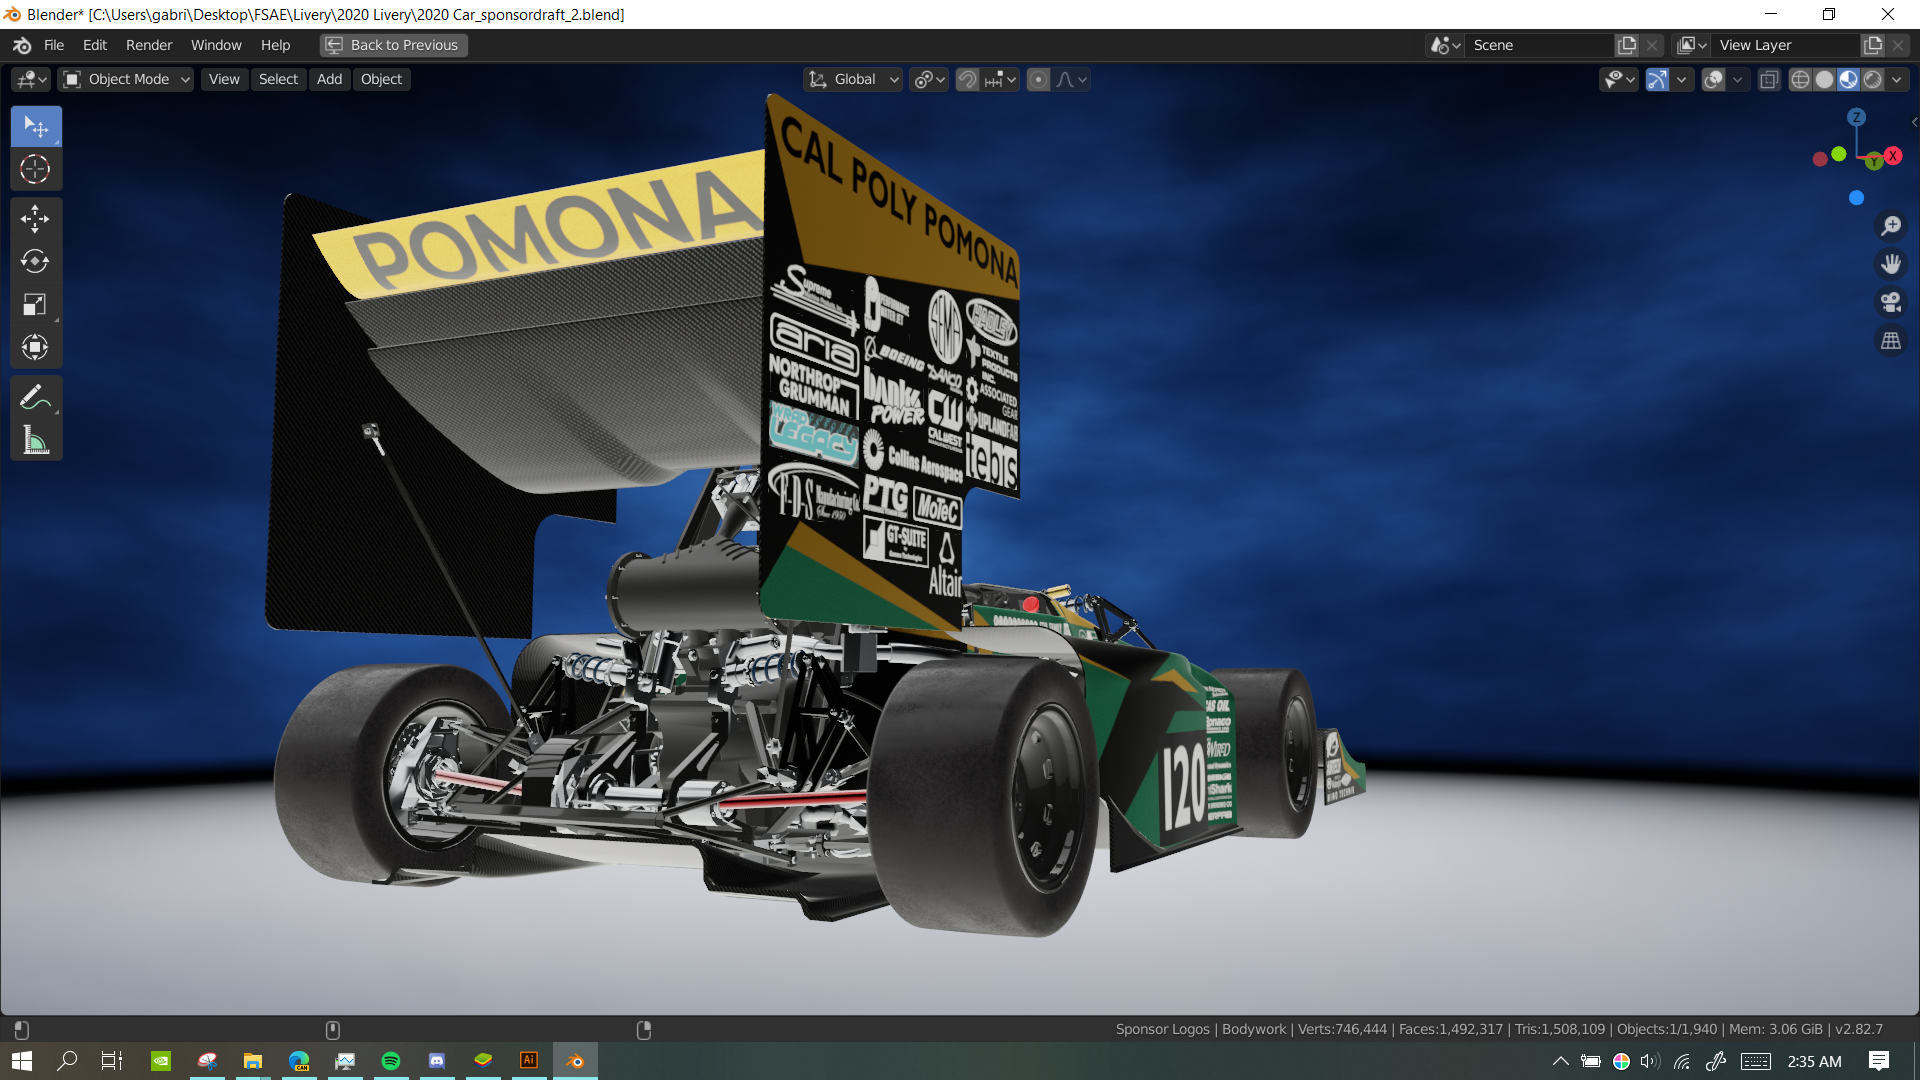The image size is (1920, 1080).
Task: Open the viewport View menu
Action: pyautogui.click(x=224, y=80)
